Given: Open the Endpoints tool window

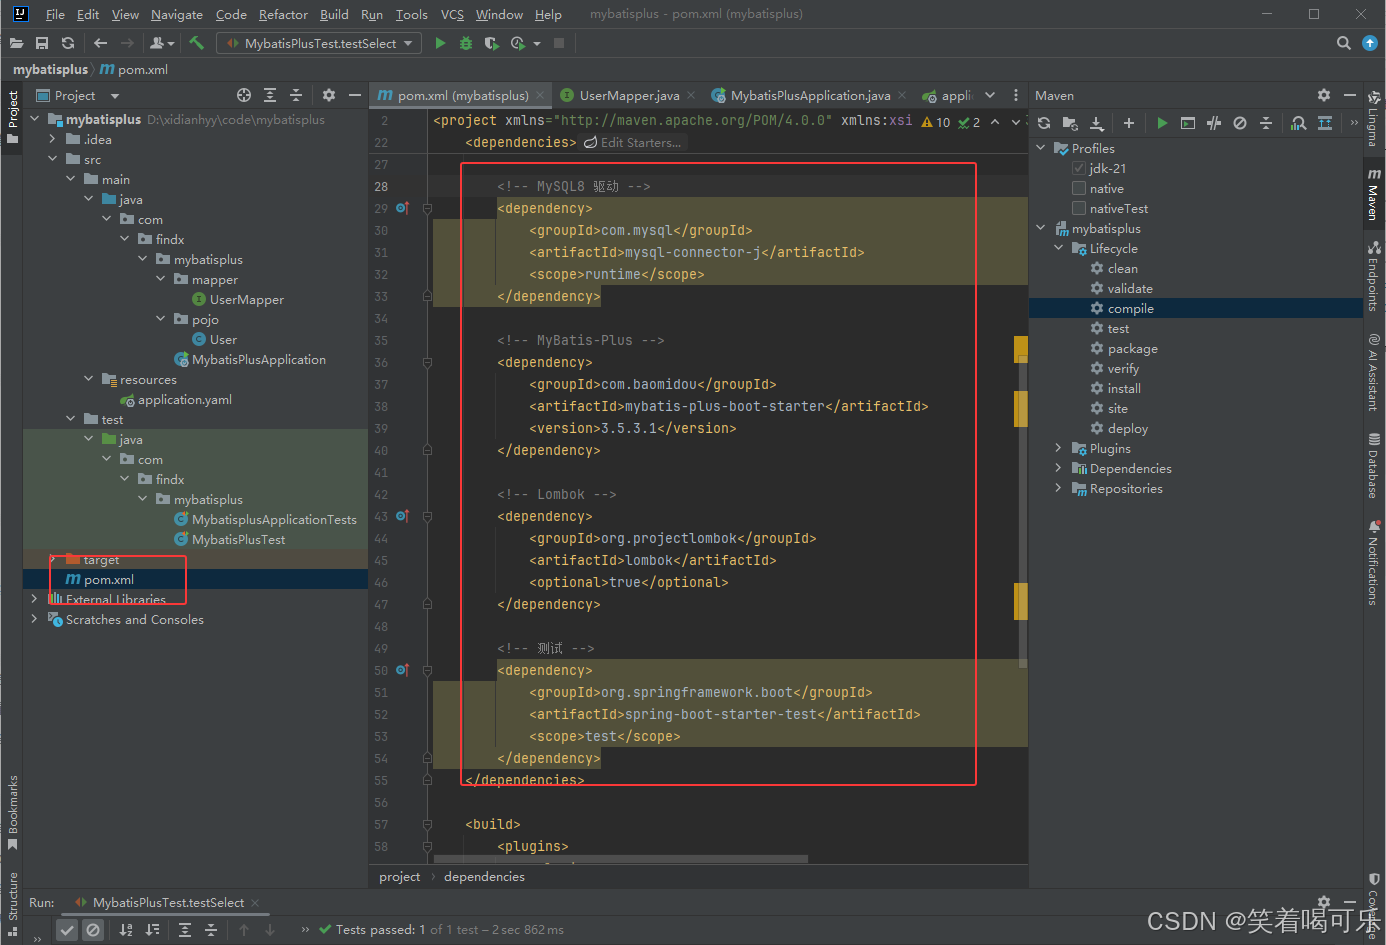Looking at the screenshot, I should click(1374, 275).
